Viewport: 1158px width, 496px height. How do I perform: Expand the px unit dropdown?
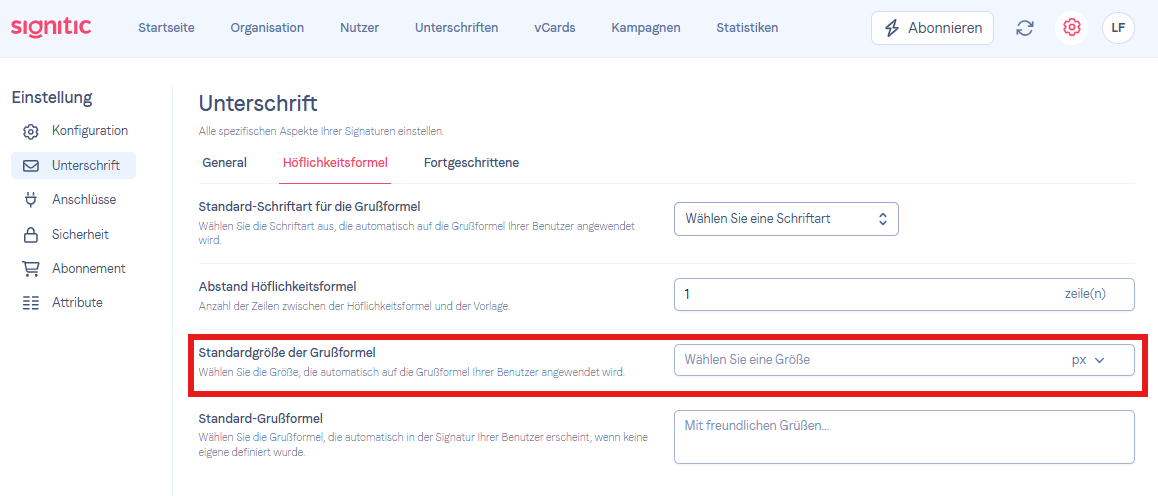click(1088, 360)
